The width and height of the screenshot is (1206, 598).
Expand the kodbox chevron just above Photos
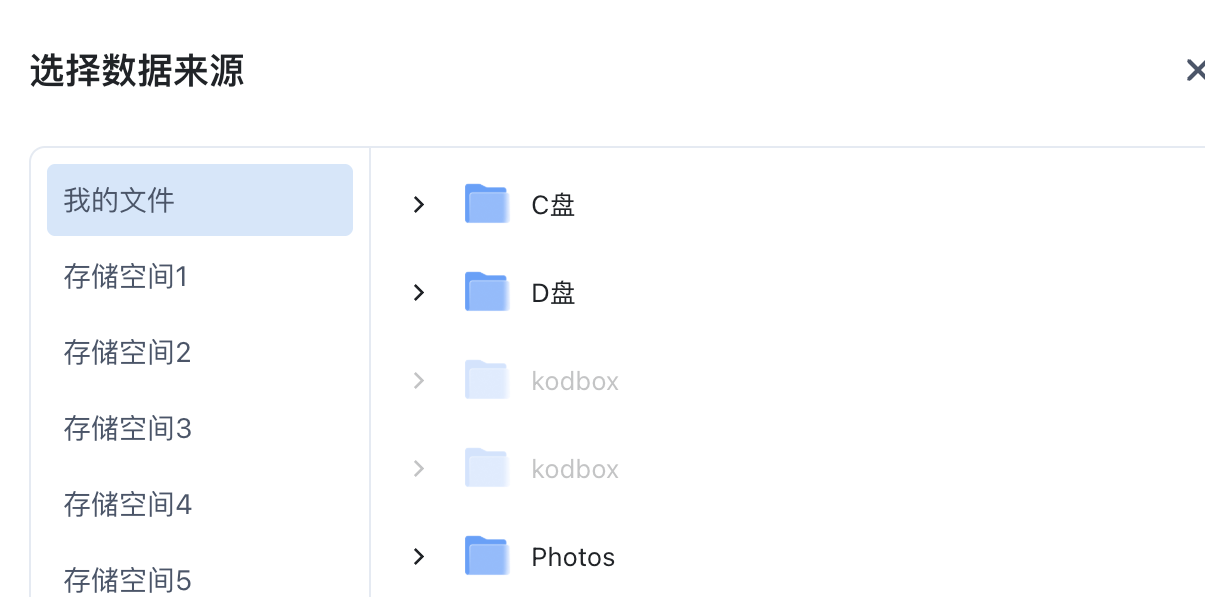click(x=419, y=468)
